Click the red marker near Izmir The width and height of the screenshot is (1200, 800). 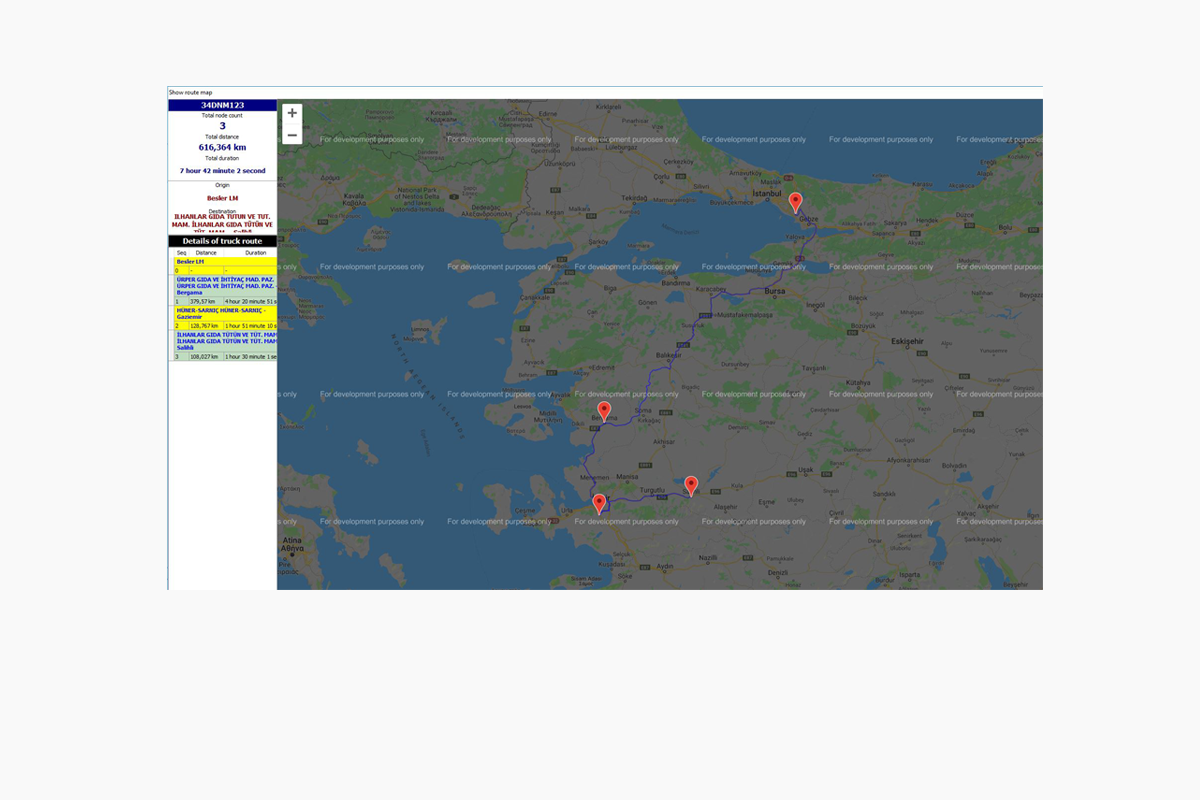point(599,503)
